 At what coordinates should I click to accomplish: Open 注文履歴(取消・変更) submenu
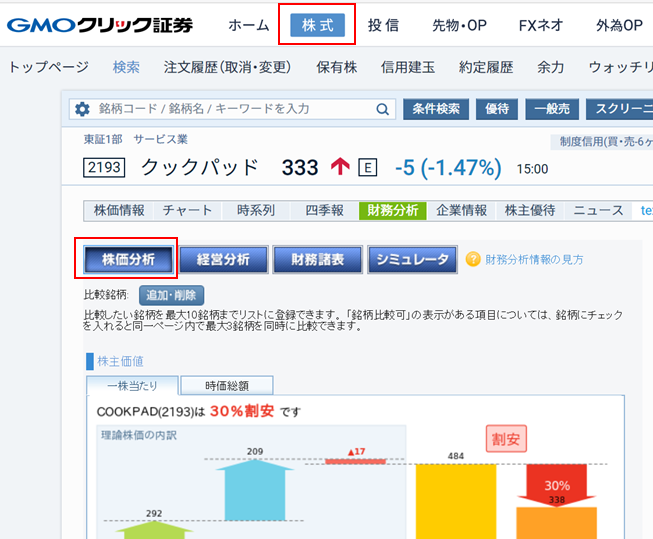[x=227, y=67]
